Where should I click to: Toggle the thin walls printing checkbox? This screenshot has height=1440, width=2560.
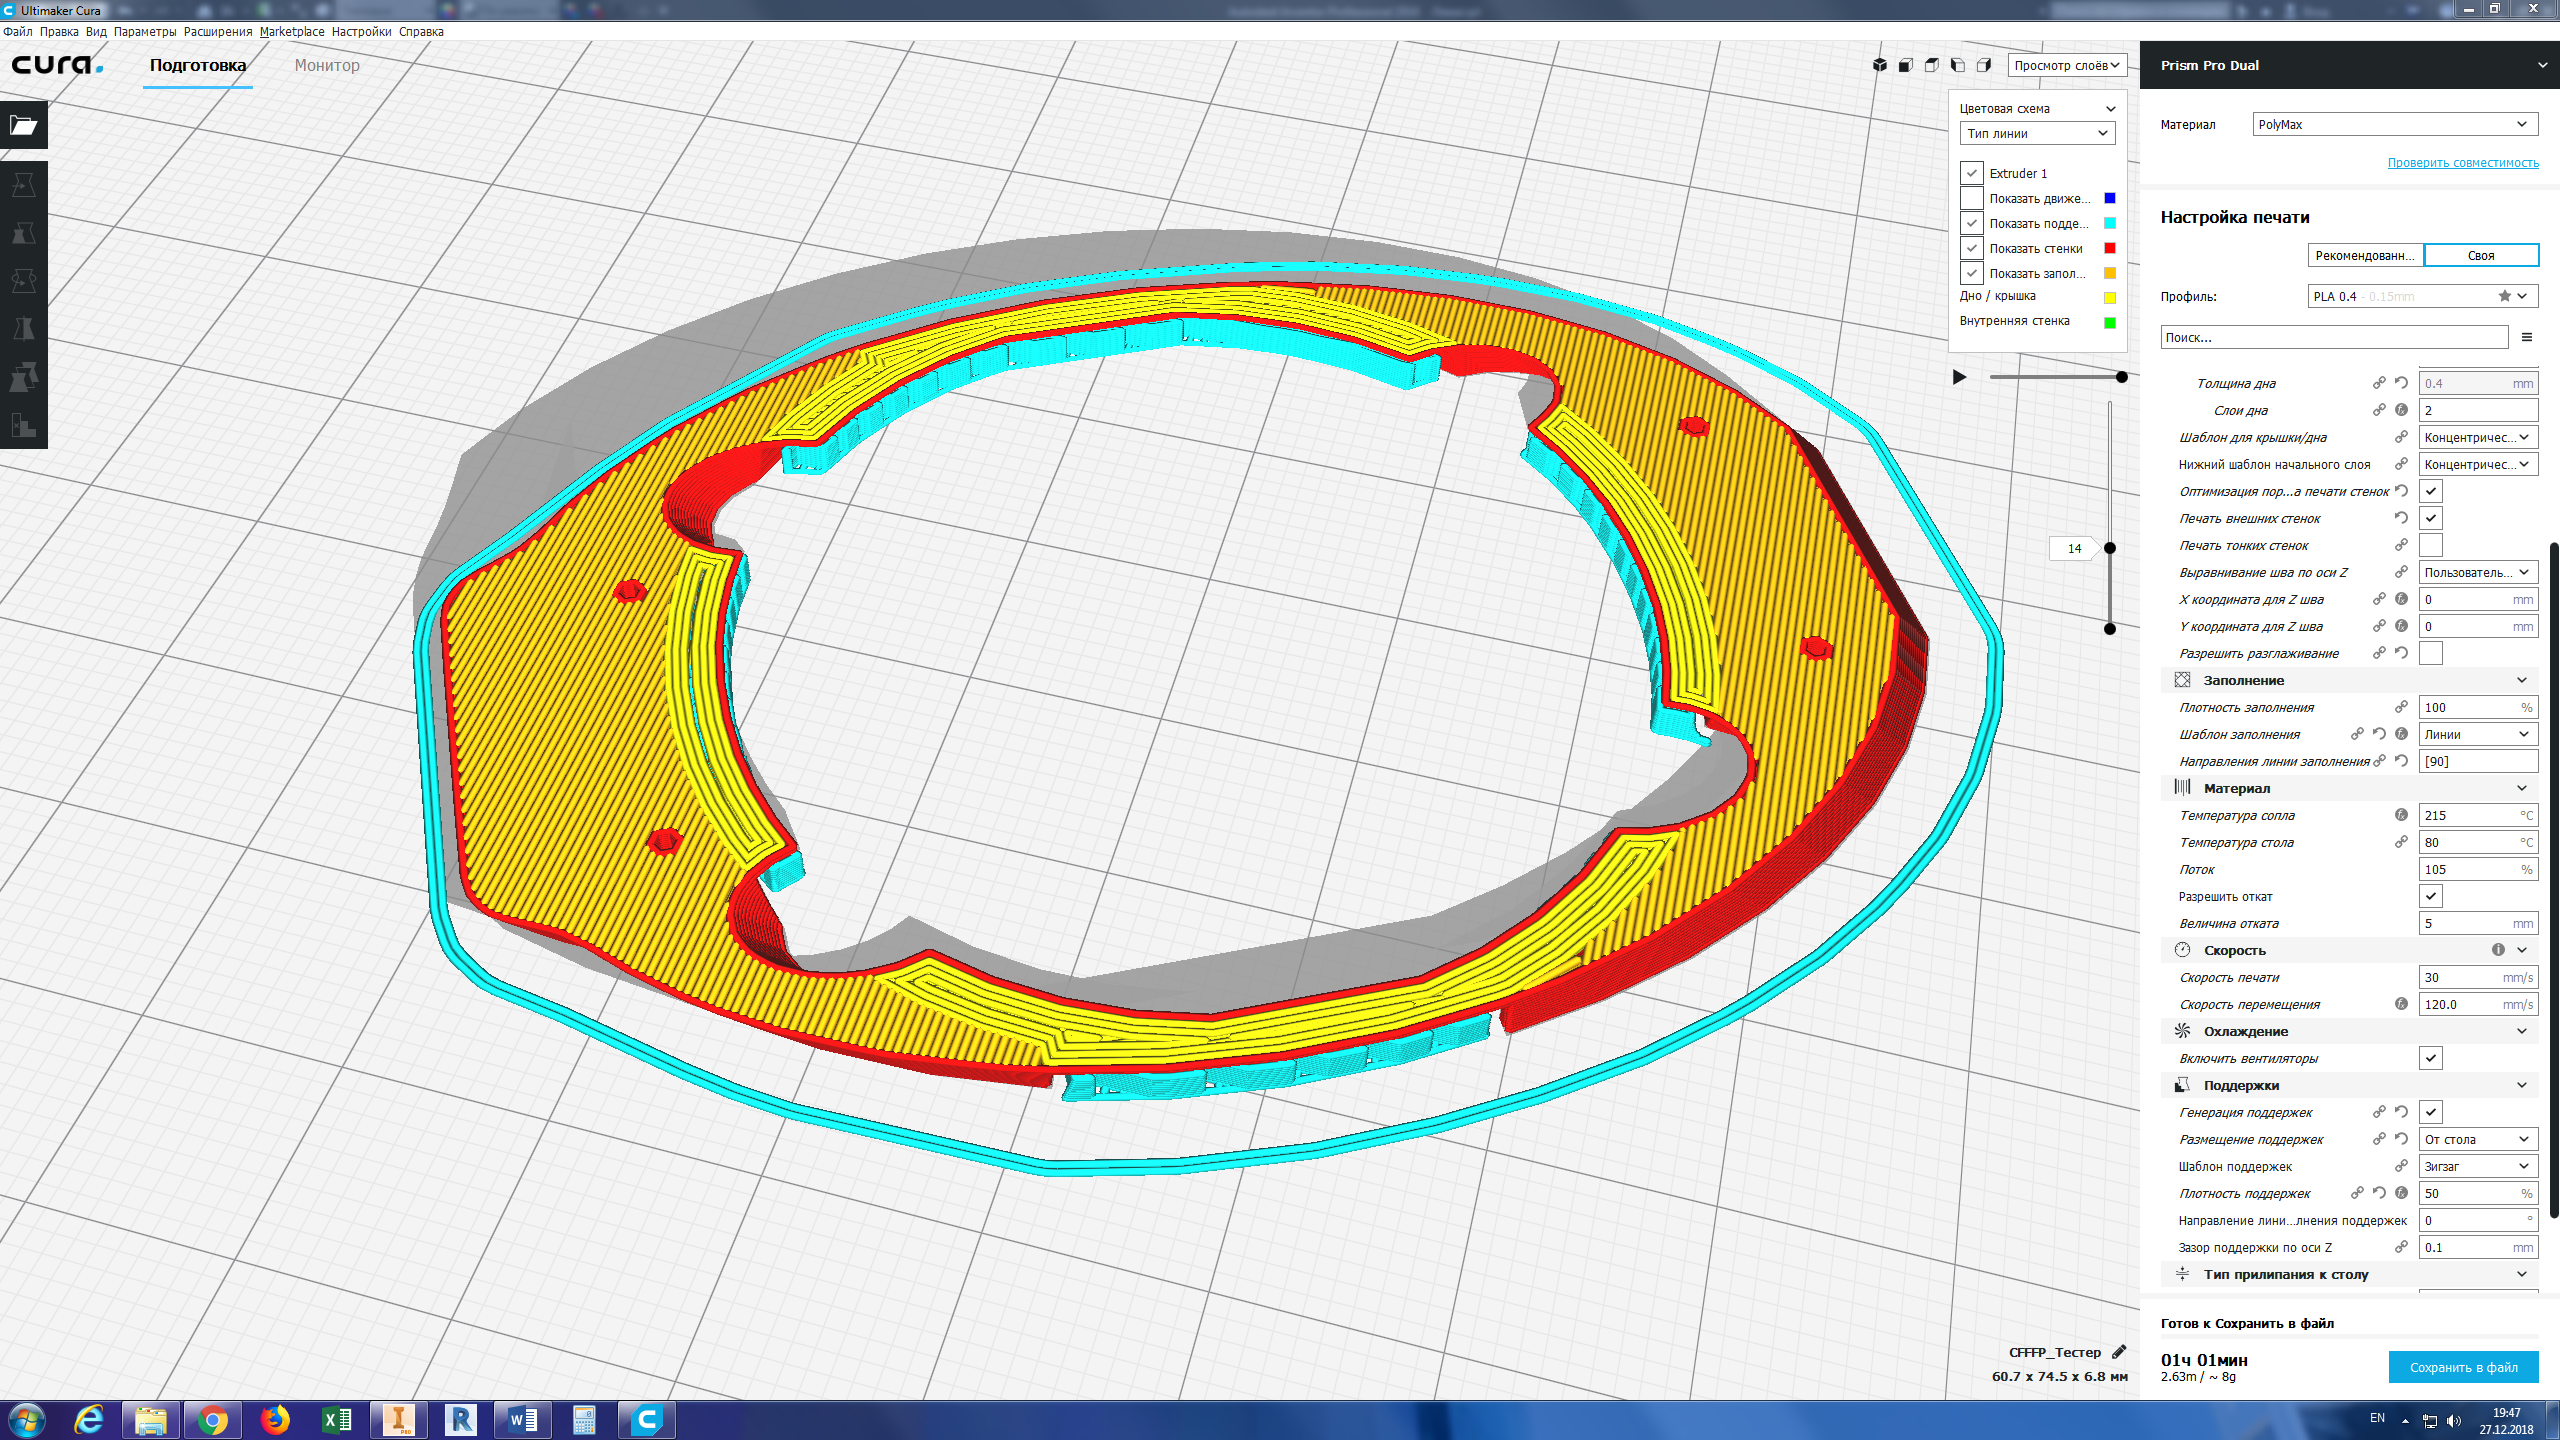click(2431, 545)
